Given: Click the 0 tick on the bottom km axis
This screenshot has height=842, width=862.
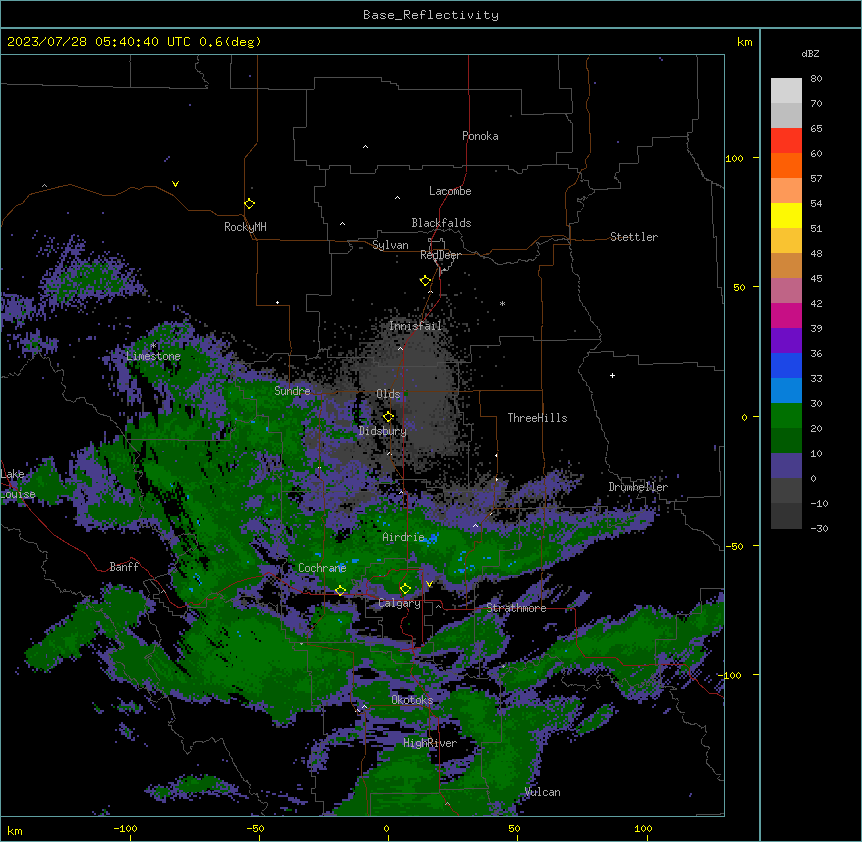Looking at the screenshot, I should (386, 828).
